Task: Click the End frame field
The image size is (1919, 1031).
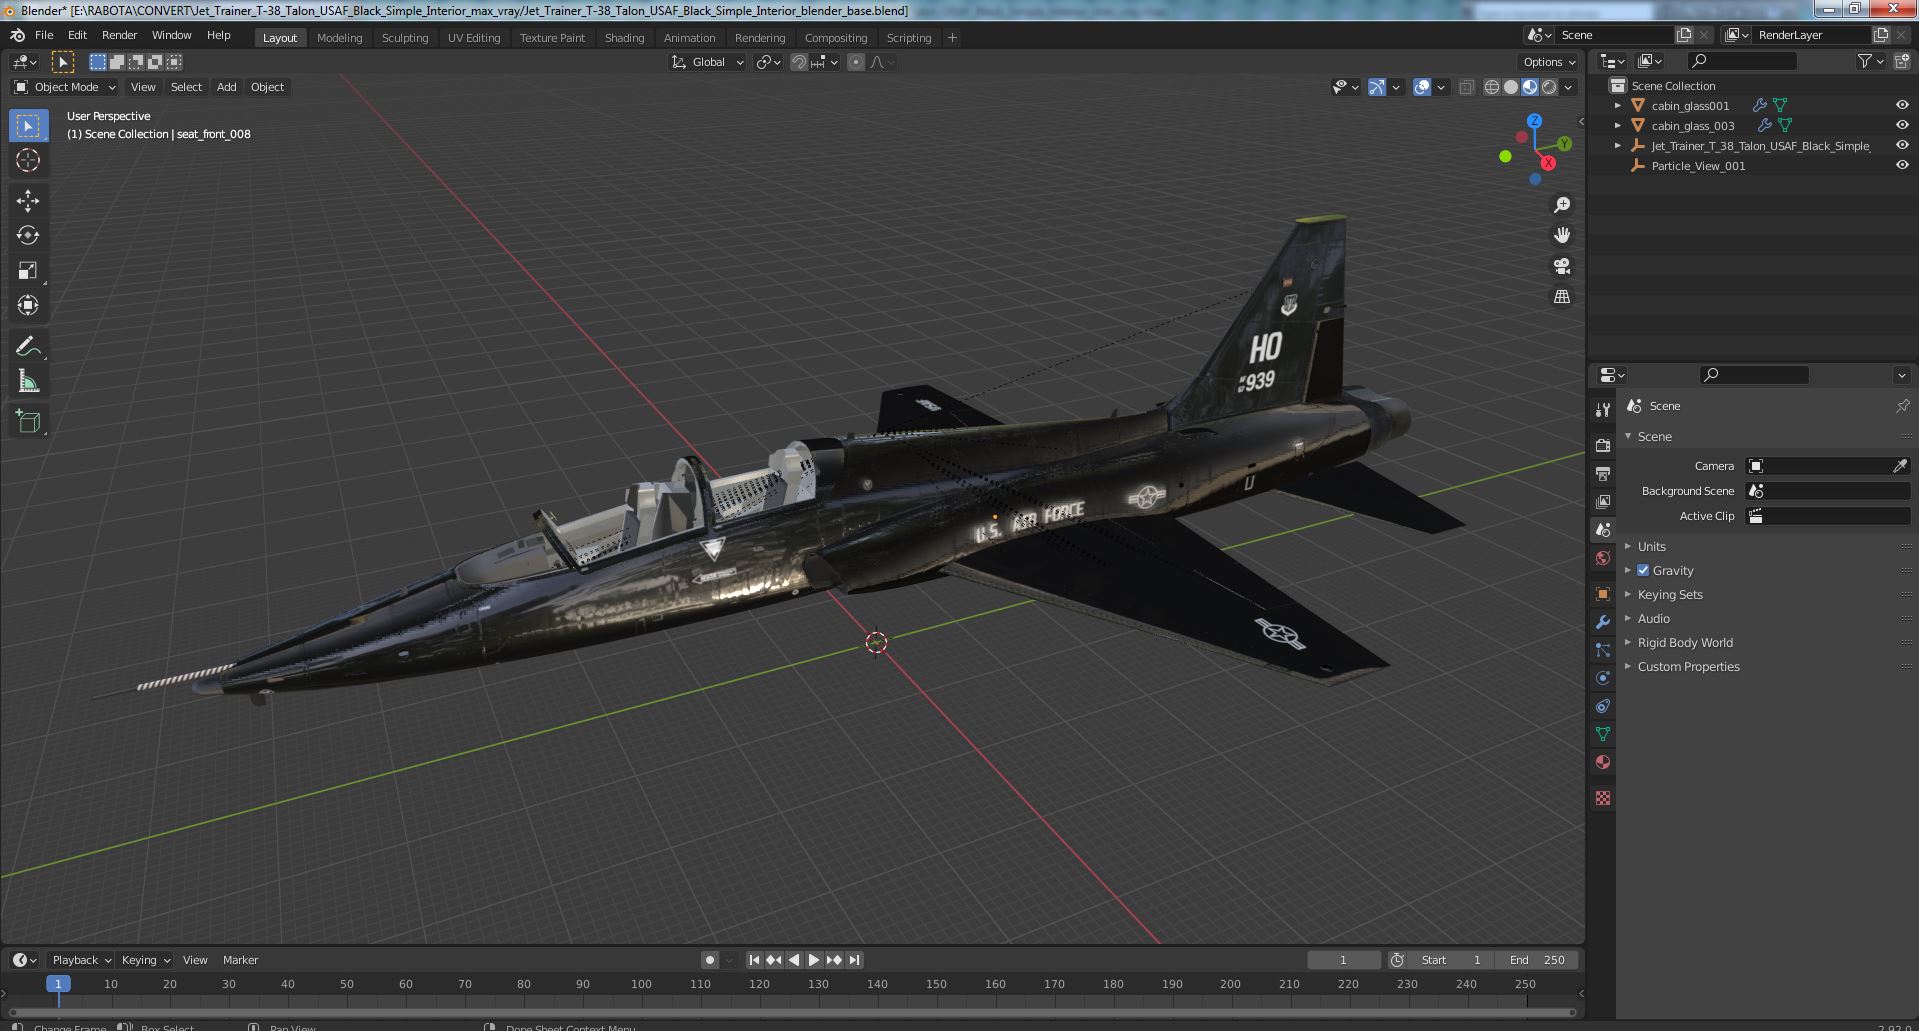Action: (x=1537, y=960)
